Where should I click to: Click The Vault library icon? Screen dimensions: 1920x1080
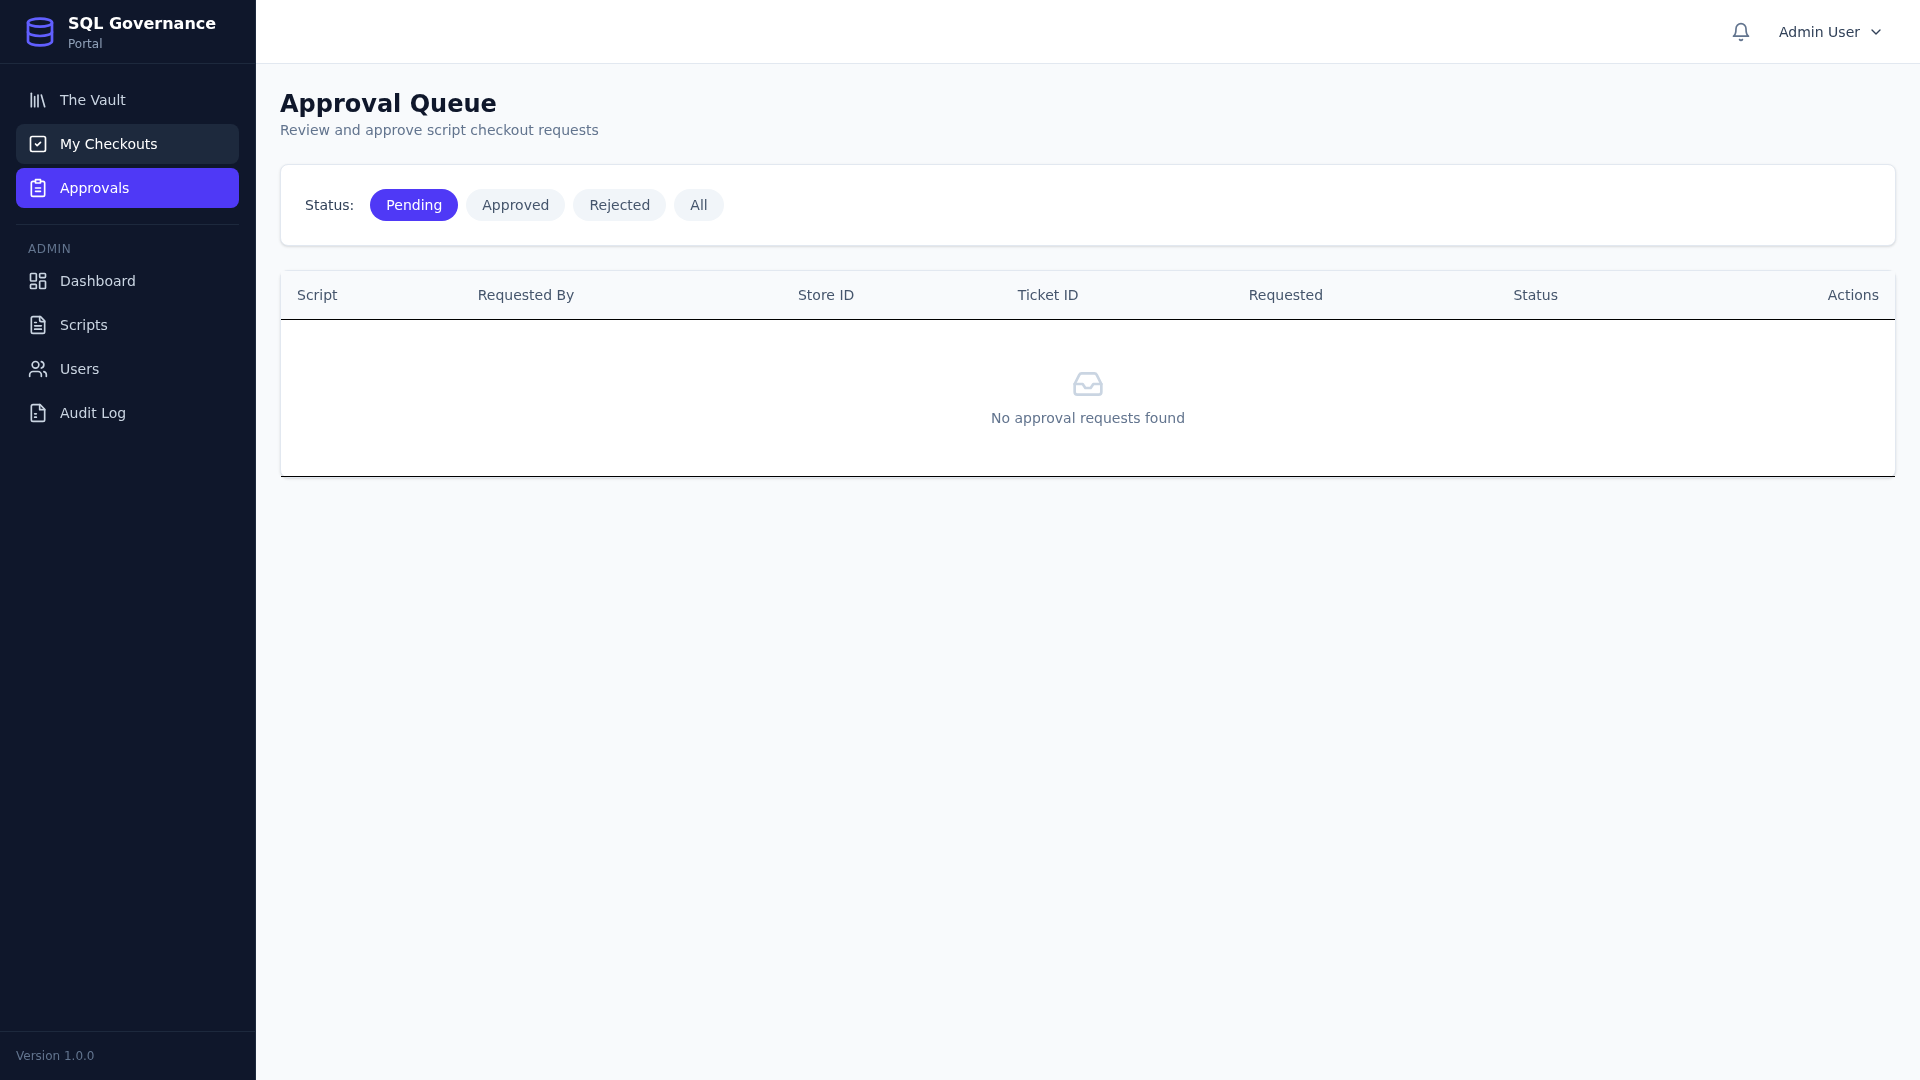(38, 100)
